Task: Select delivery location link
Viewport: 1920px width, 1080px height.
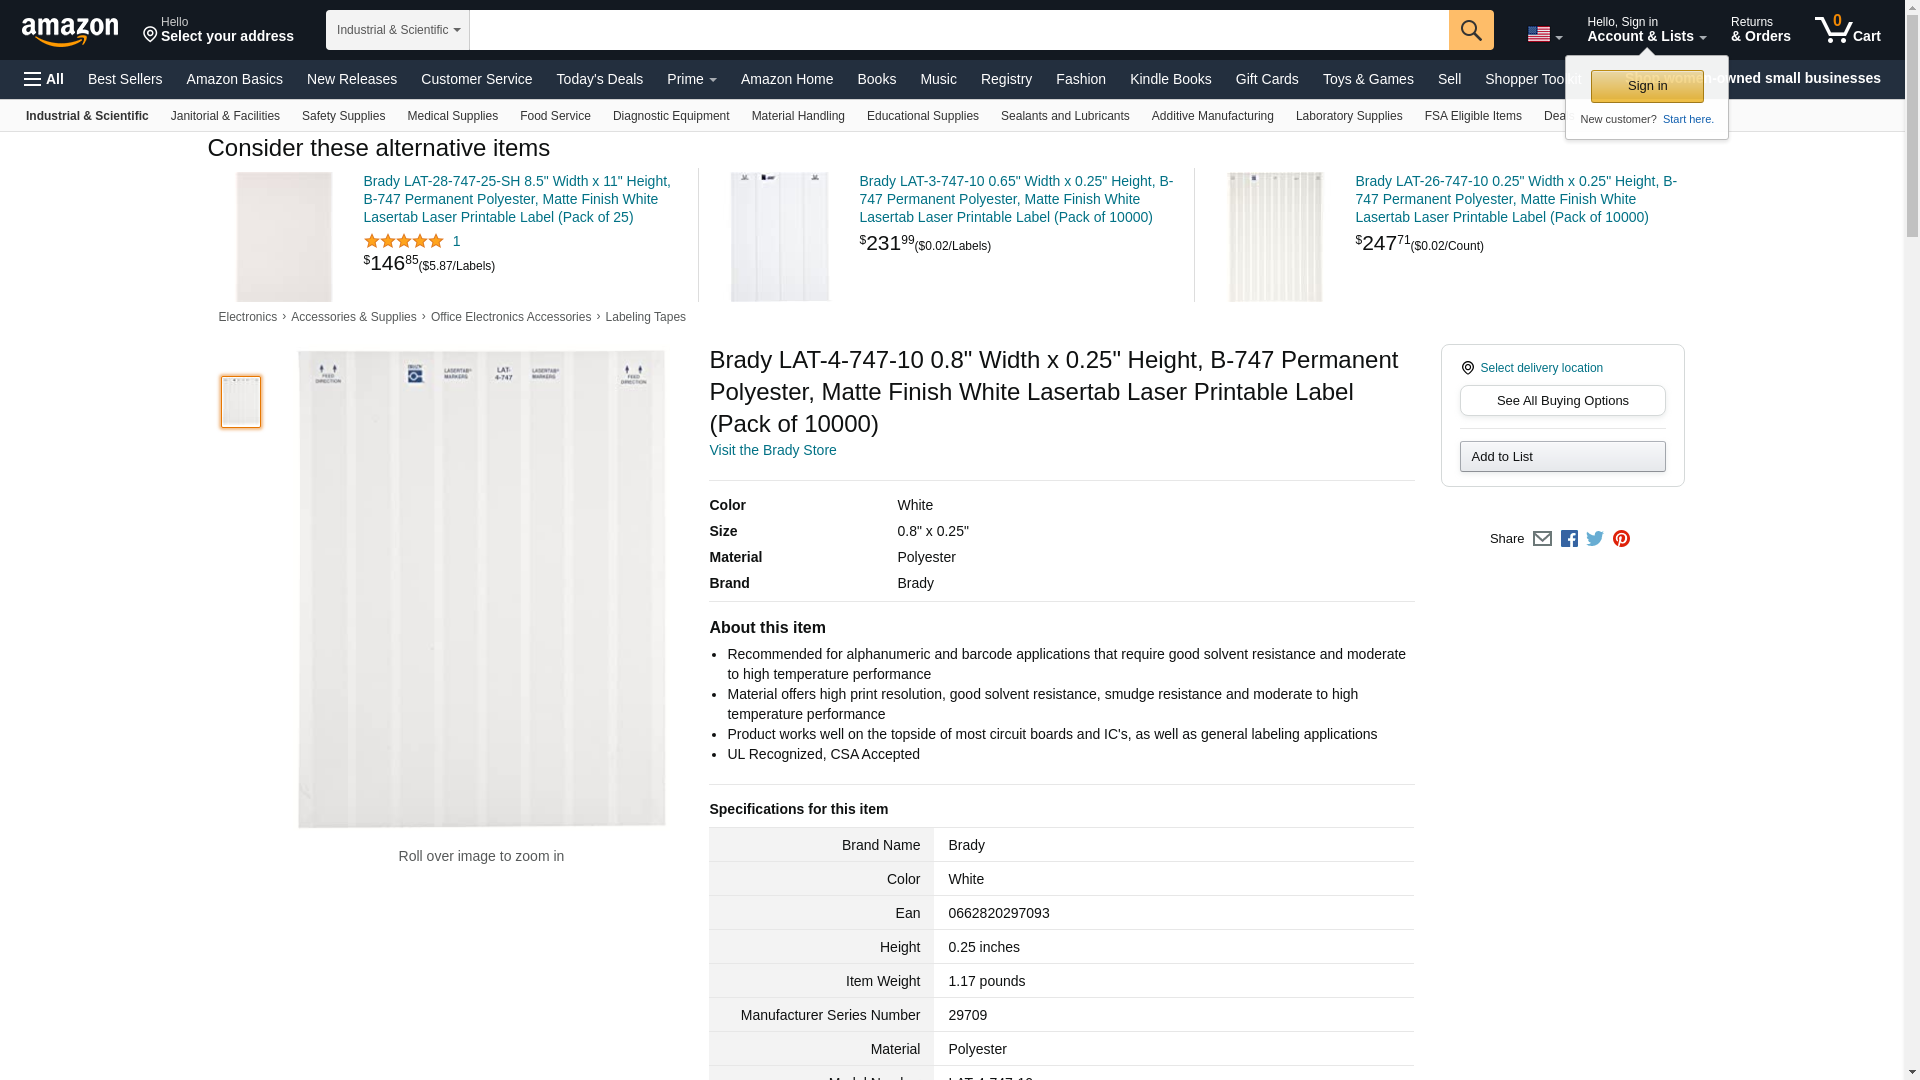Action: click(x=1540, y=368)
